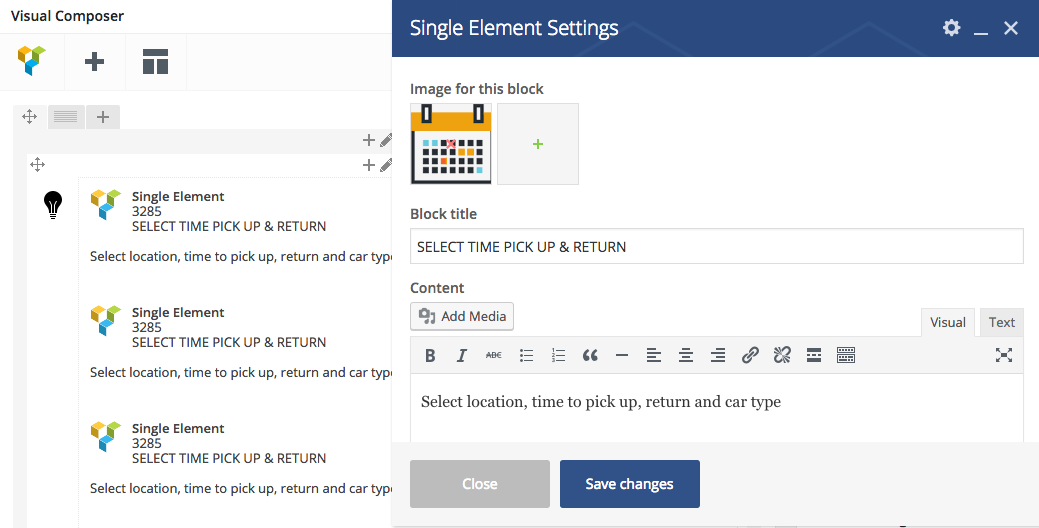Insert Read More tag
The image size is (1039, 528).
click(814, 355)
